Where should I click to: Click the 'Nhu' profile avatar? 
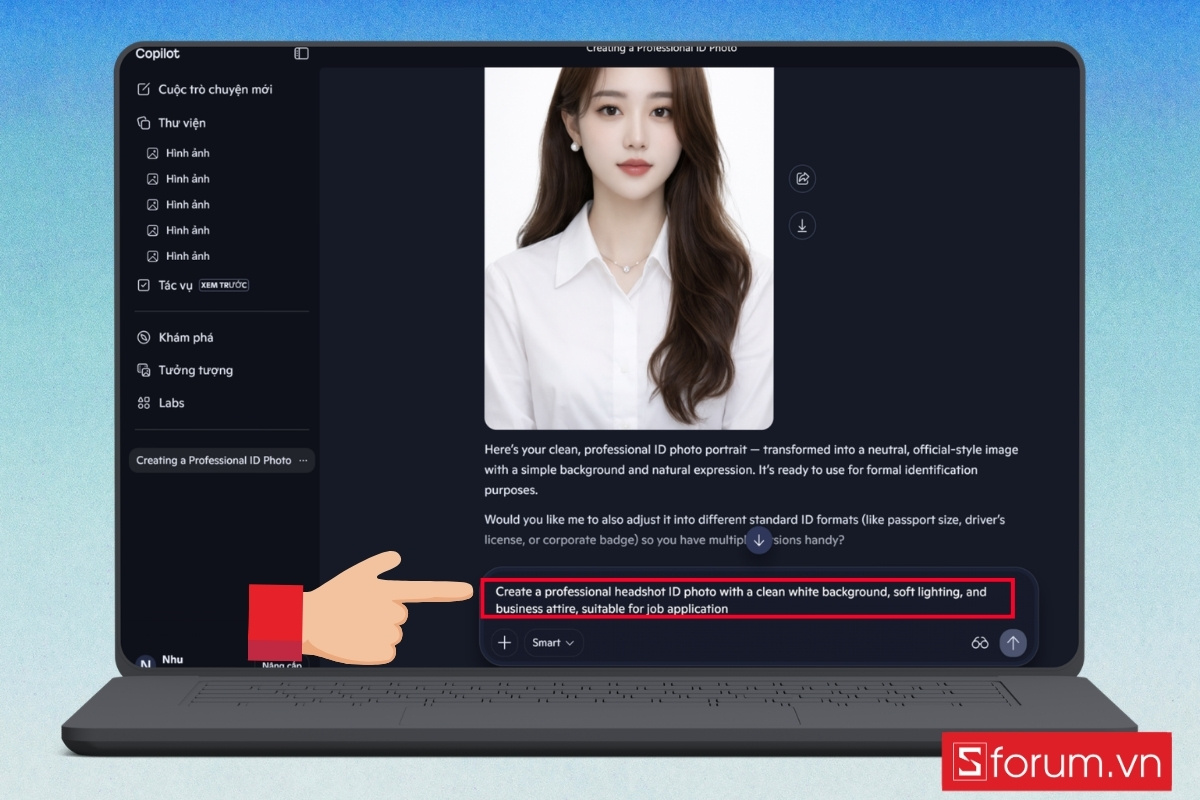point(145,664)
